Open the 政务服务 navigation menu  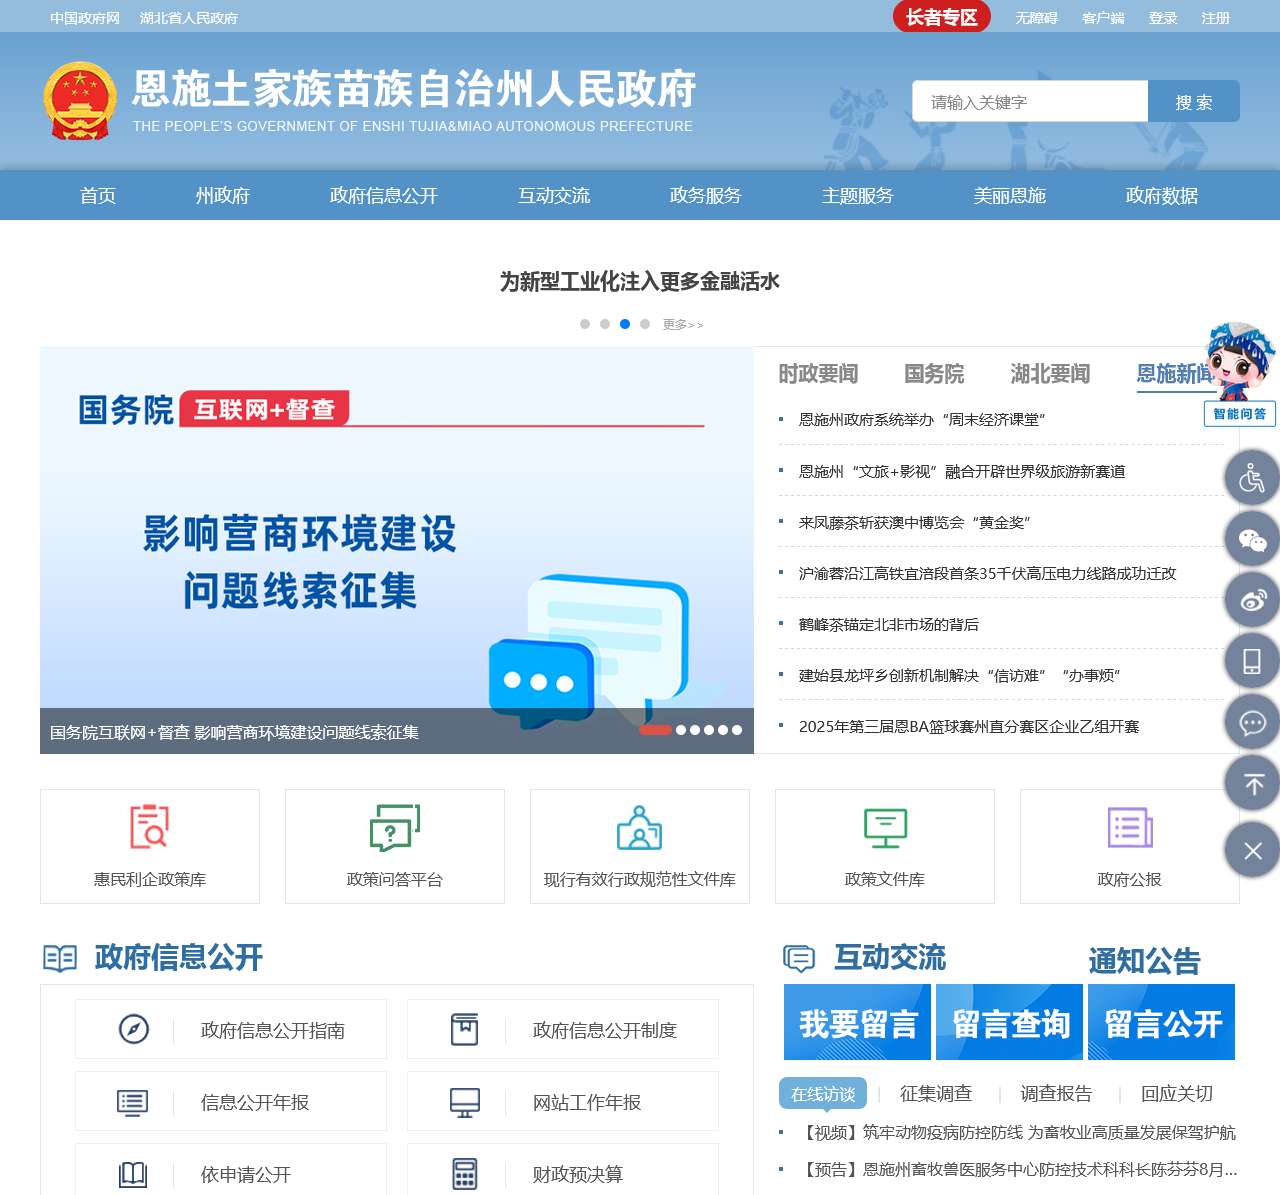pos(704,195)
